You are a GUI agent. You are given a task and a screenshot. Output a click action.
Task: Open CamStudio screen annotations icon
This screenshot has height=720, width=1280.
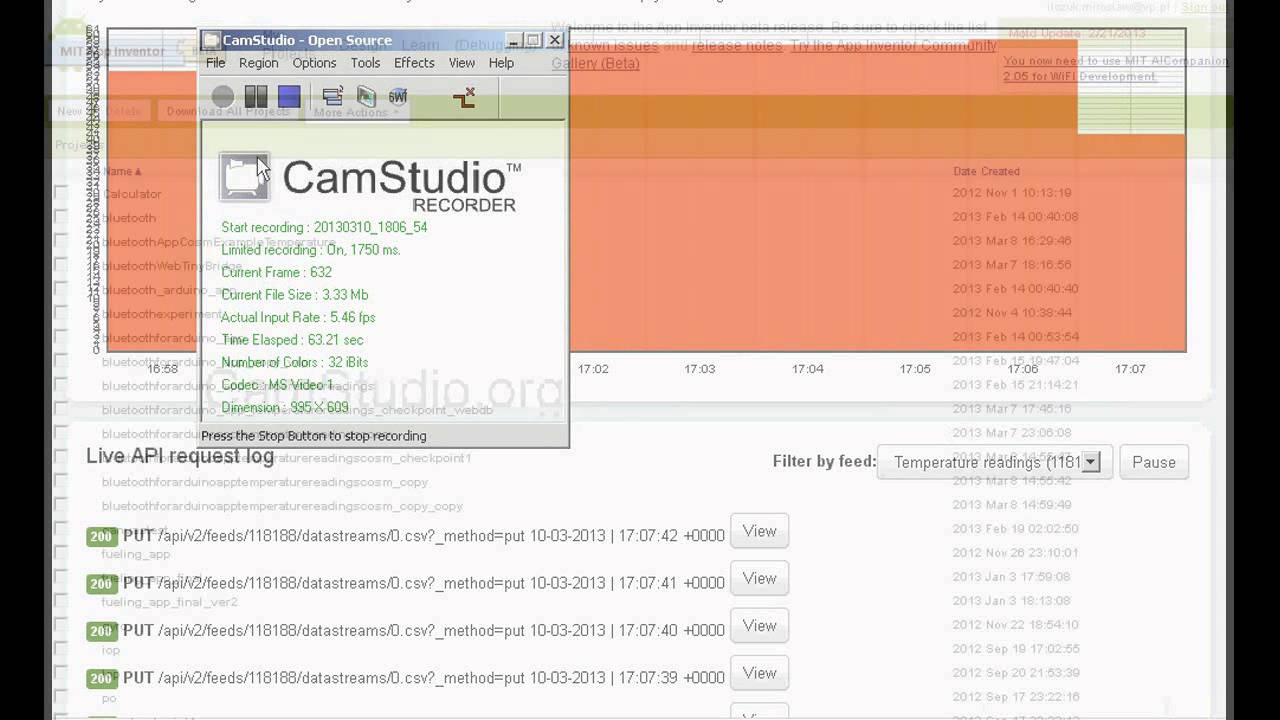[366, 96]
